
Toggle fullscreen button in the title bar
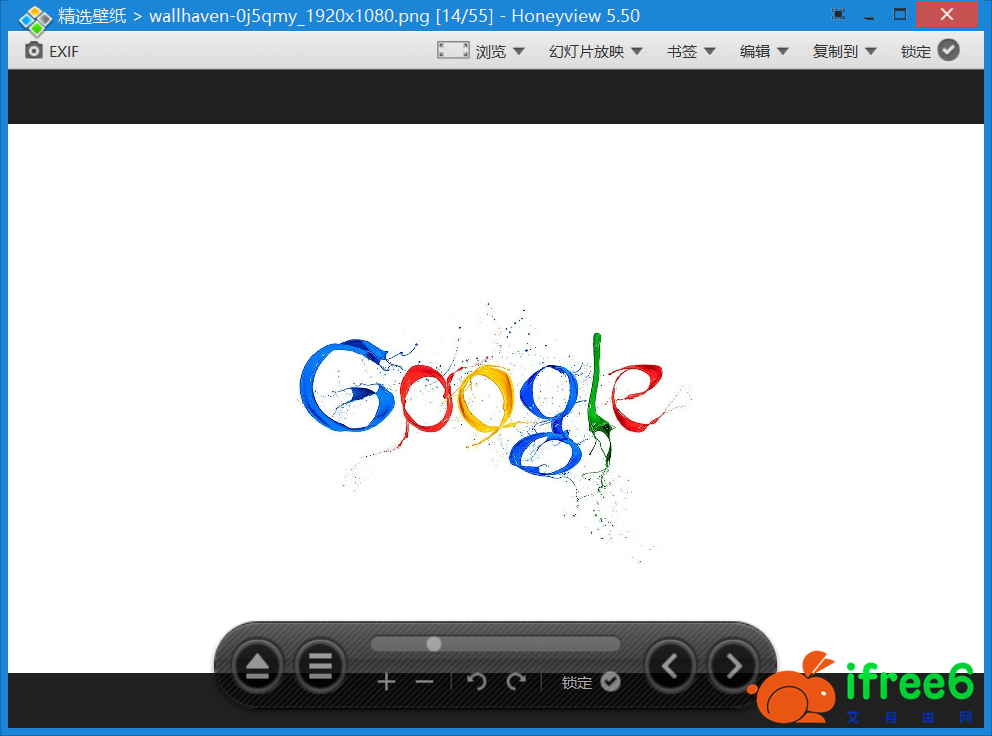838,15
